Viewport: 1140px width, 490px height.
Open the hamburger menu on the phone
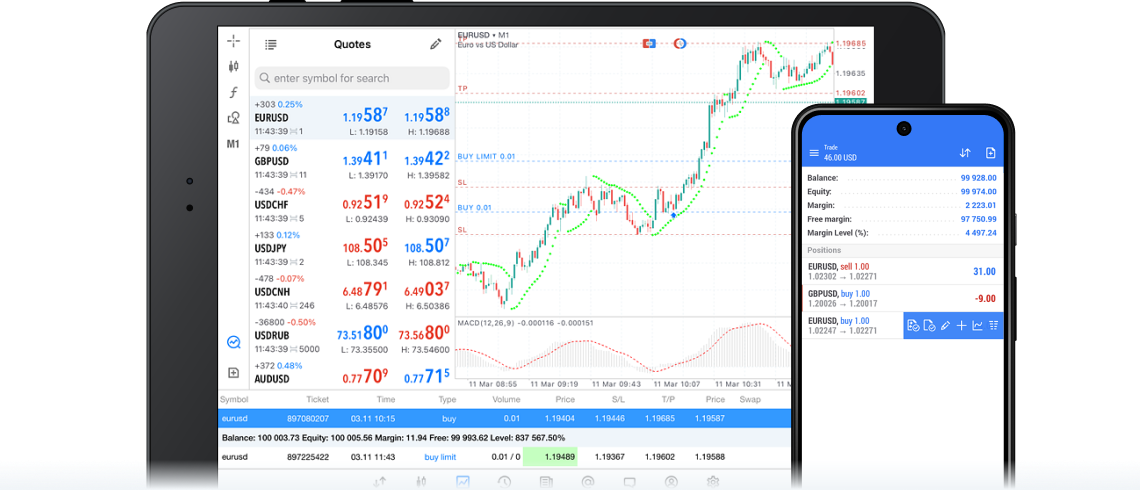814,153
